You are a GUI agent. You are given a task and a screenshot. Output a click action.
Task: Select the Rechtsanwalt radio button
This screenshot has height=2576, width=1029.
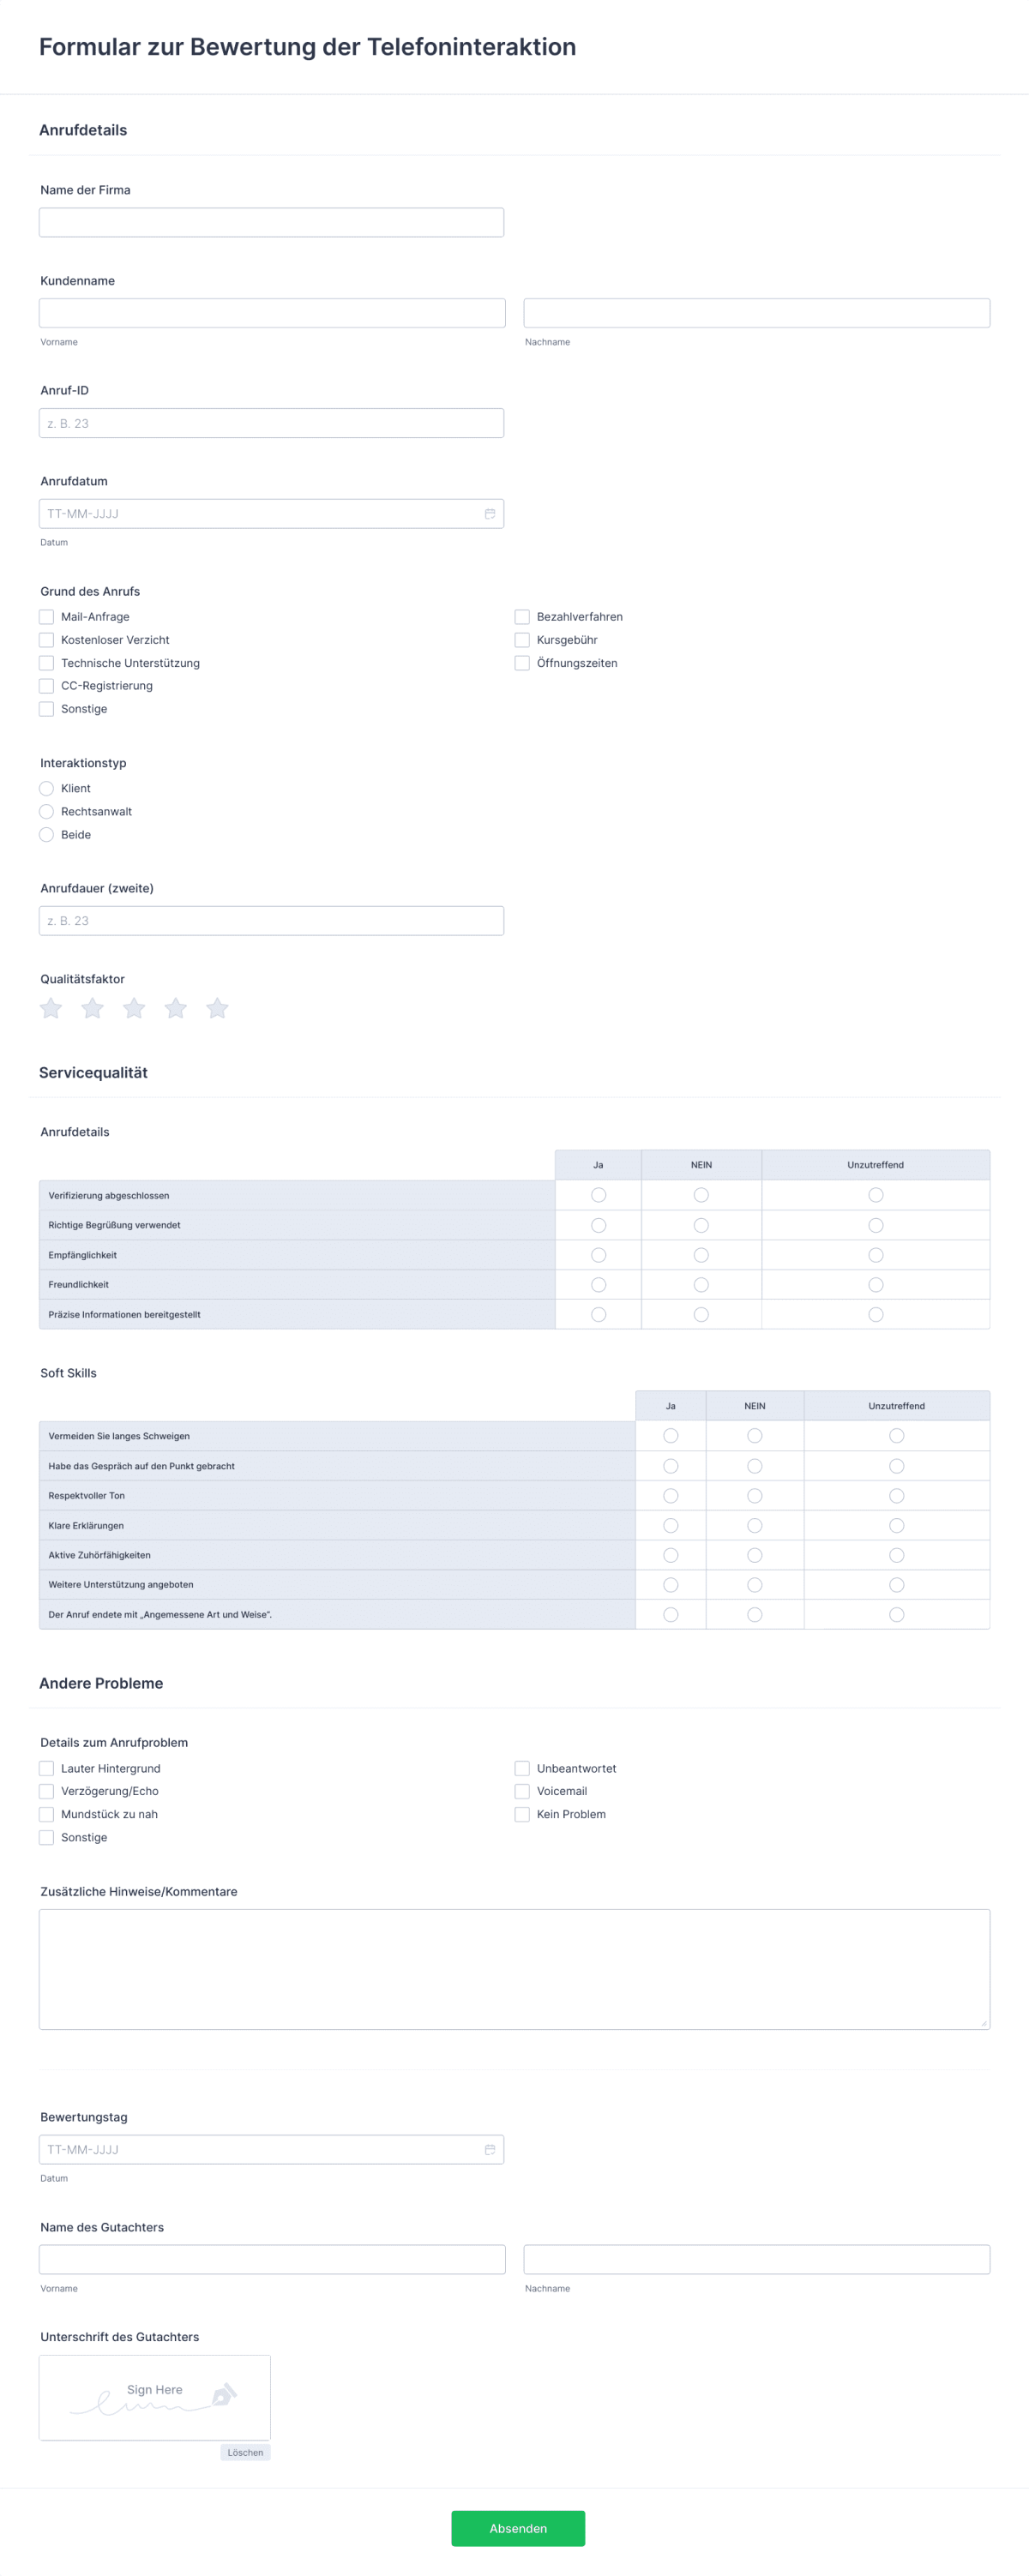click(46, 811)
